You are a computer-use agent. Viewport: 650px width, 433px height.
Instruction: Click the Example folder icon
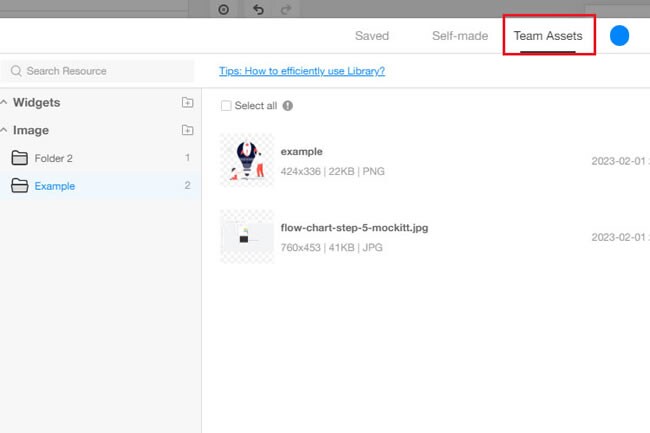tap(19, 186)
